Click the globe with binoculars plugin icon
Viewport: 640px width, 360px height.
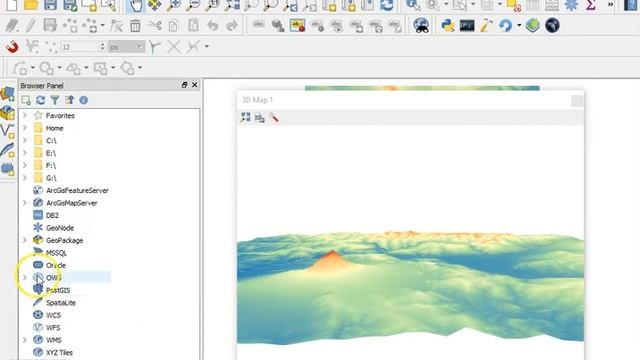(x=421, y=26)
